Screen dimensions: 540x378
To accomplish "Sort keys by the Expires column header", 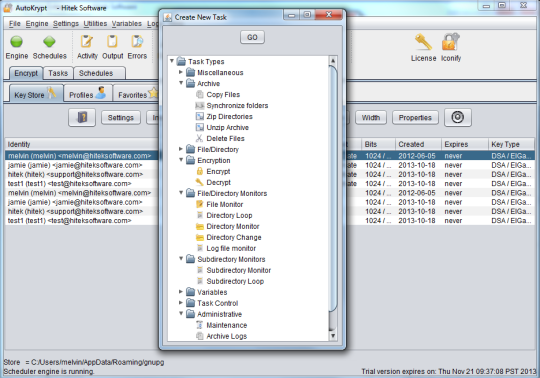I will 465,144.
